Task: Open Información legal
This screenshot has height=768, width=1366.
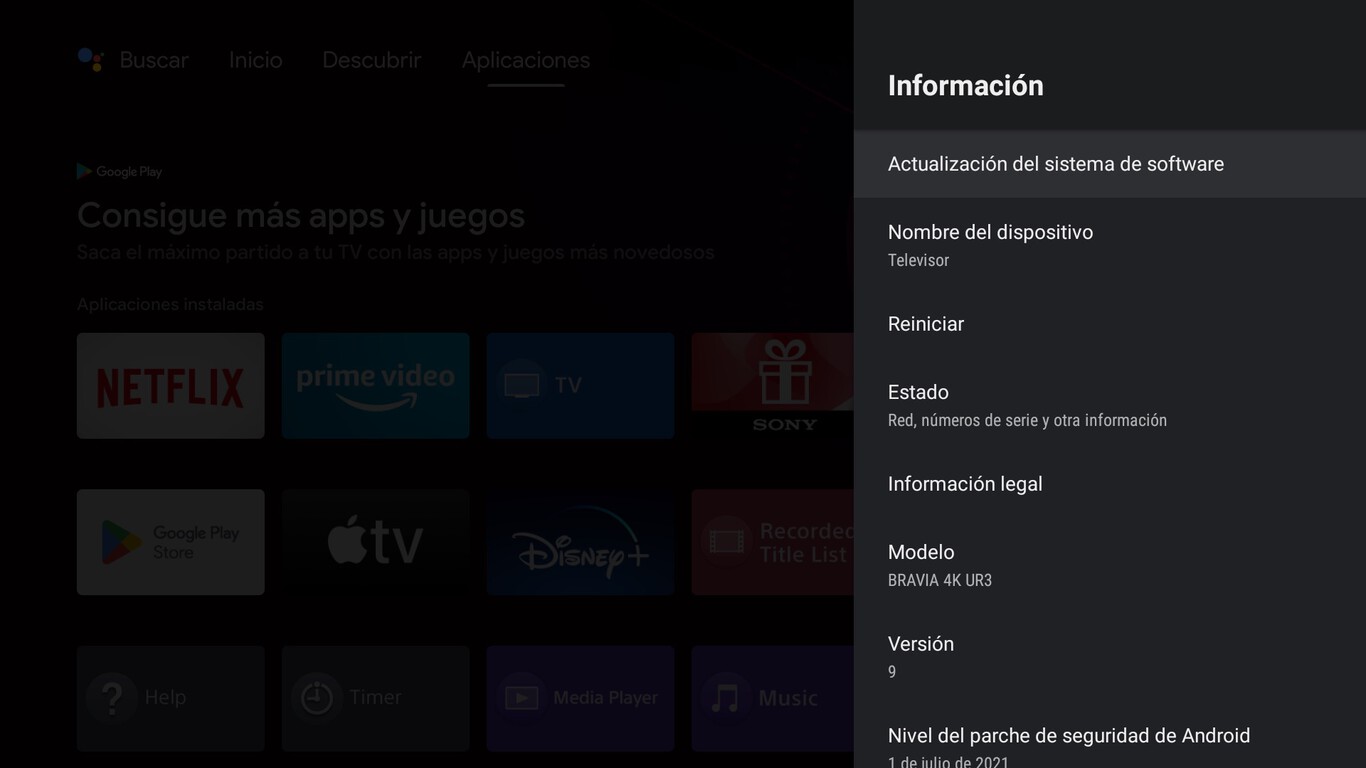Action: (x=965, y=483)
